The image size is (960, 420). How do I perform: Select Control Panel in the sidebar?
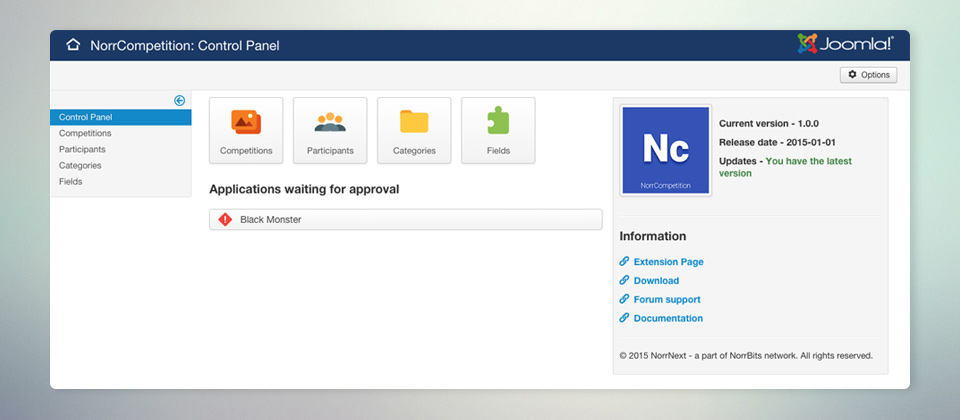click(x=121, y=117)
